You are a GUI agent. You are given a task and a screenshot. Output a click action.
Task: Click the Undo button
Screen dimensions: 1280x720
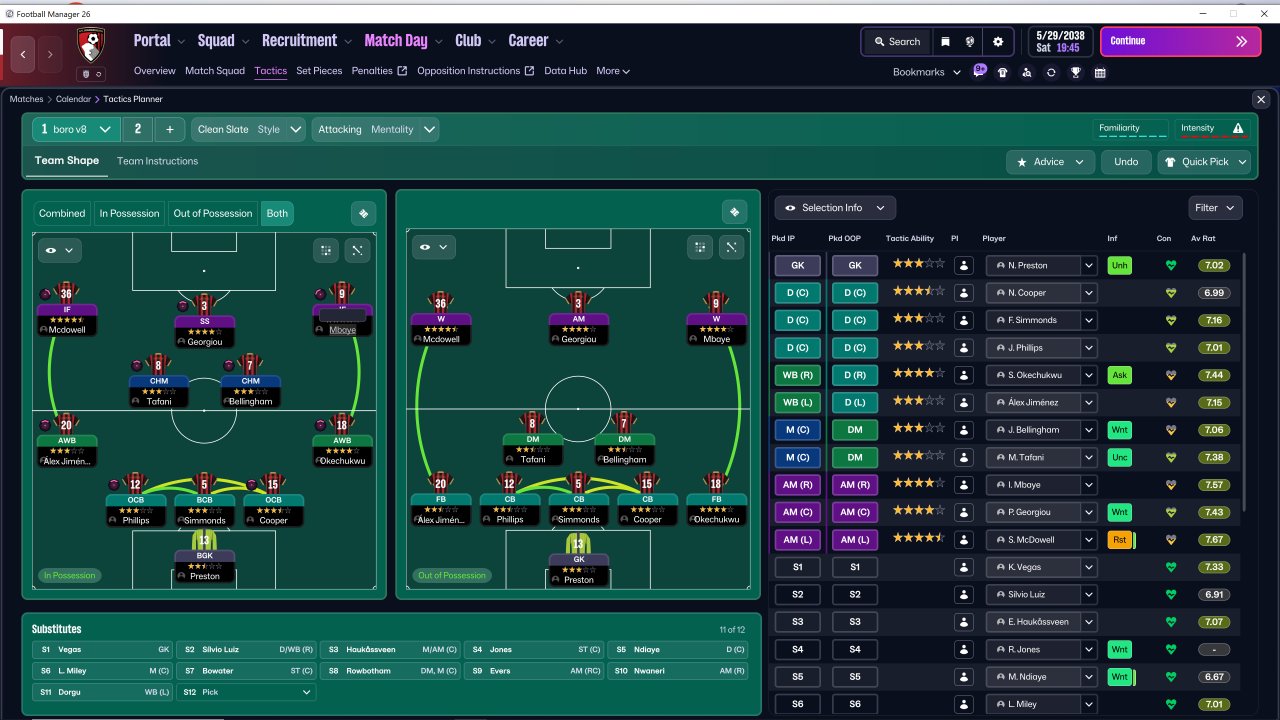[1126, 162]
